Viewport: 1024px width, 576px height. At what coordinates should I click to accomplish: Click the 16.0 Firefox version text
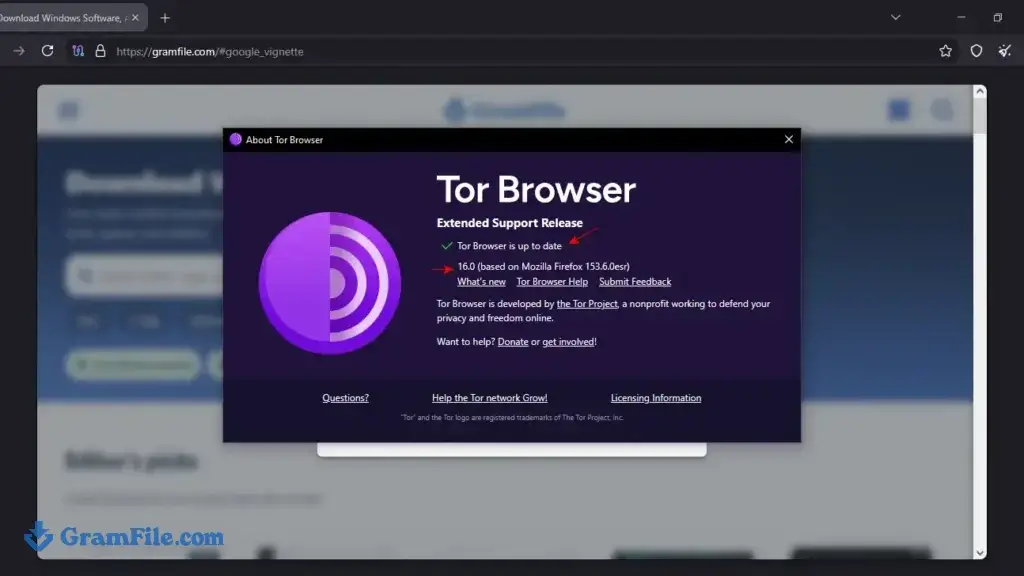coord(543,266)
